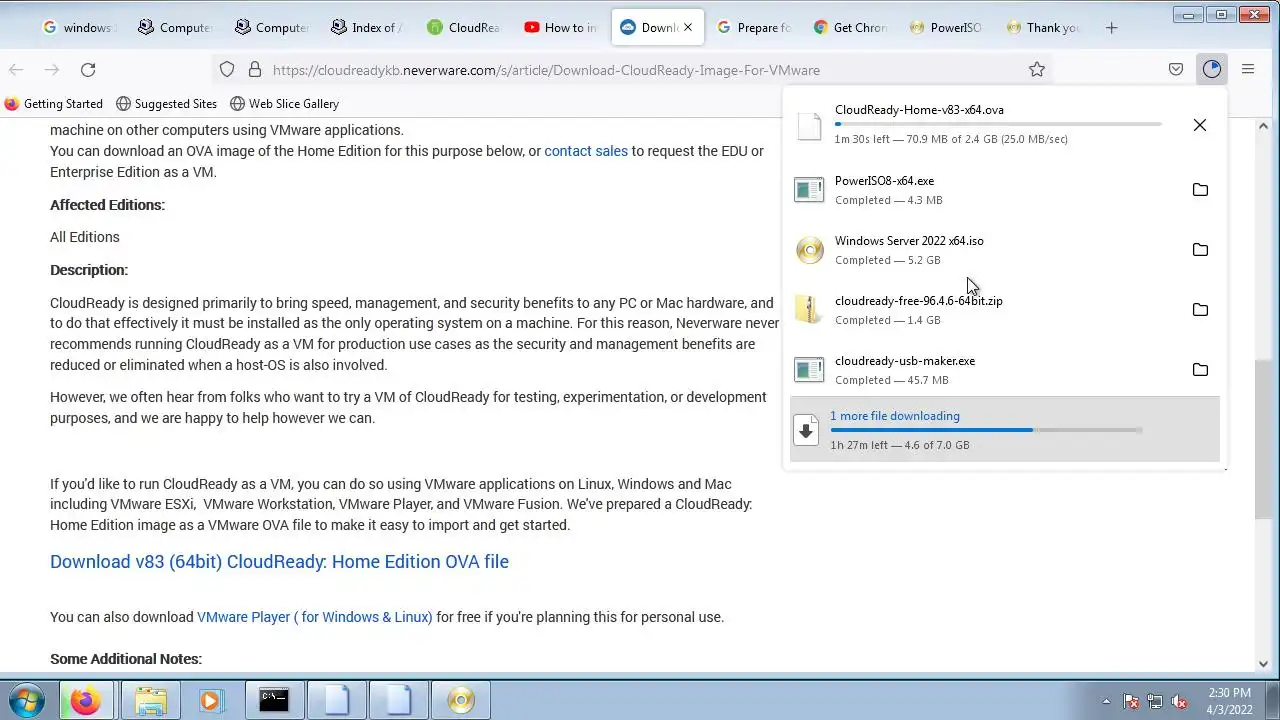
Task: Click the PowerISO8-x64.exe file icon
Action: pyautogui.click(x=809, y=190)
